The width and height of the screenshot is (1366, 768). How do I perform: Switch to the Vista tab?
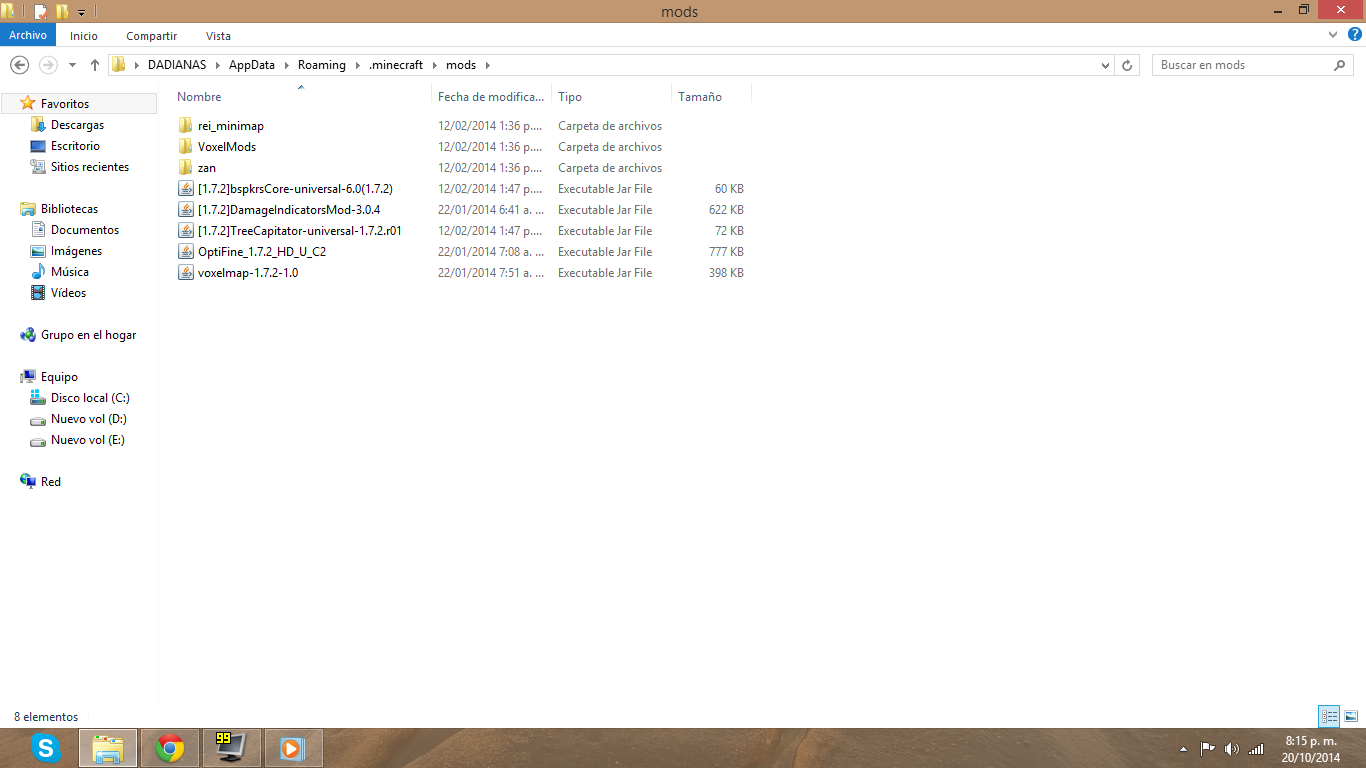[218, 35]
